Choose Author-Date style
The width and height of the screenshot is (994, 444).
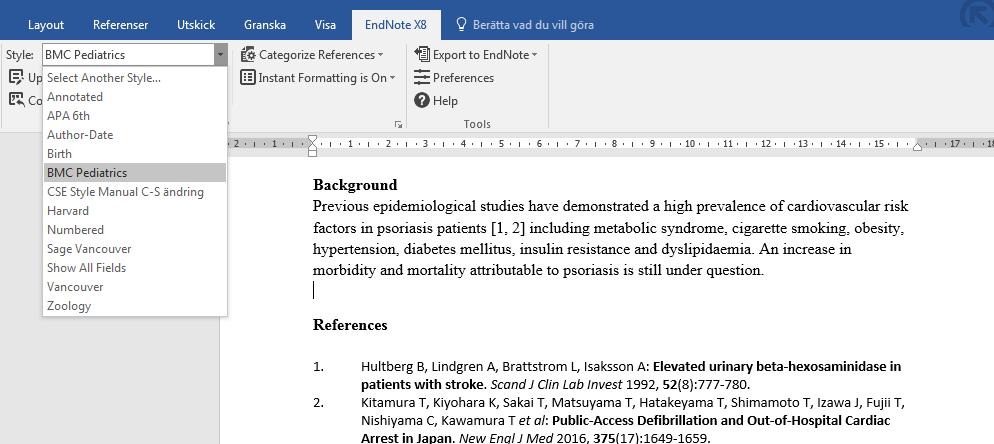135,135
